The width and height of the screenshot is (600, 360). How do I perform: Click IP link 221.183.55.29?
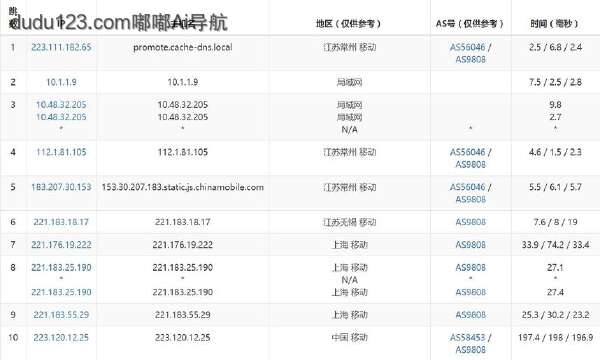point(61,315)
